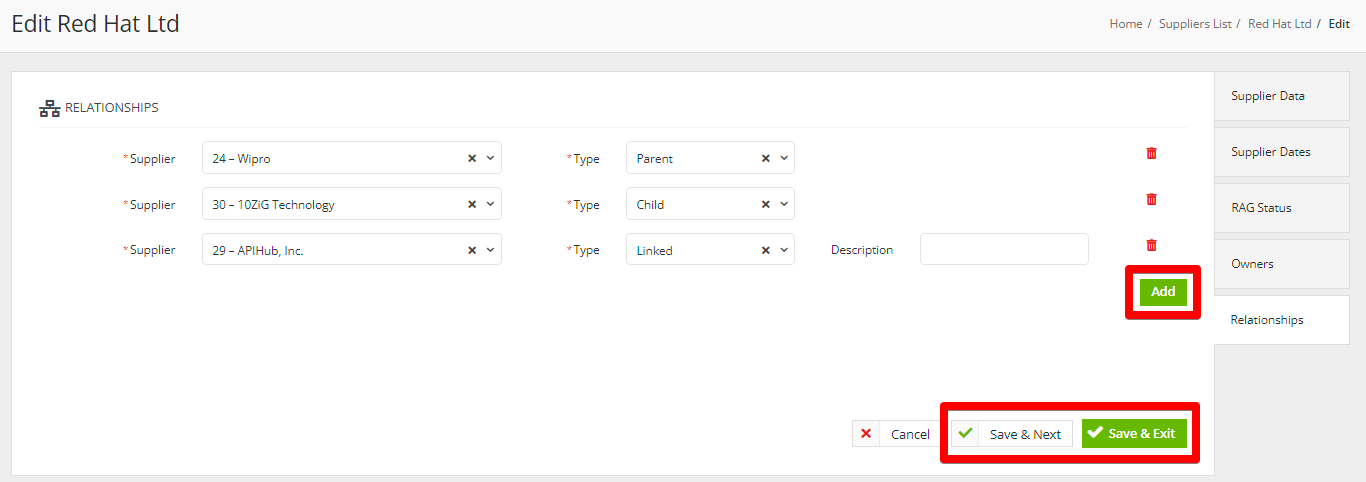
Task: Delete the APIHub, Inc. relationship row
Action: pos(1151,245)
